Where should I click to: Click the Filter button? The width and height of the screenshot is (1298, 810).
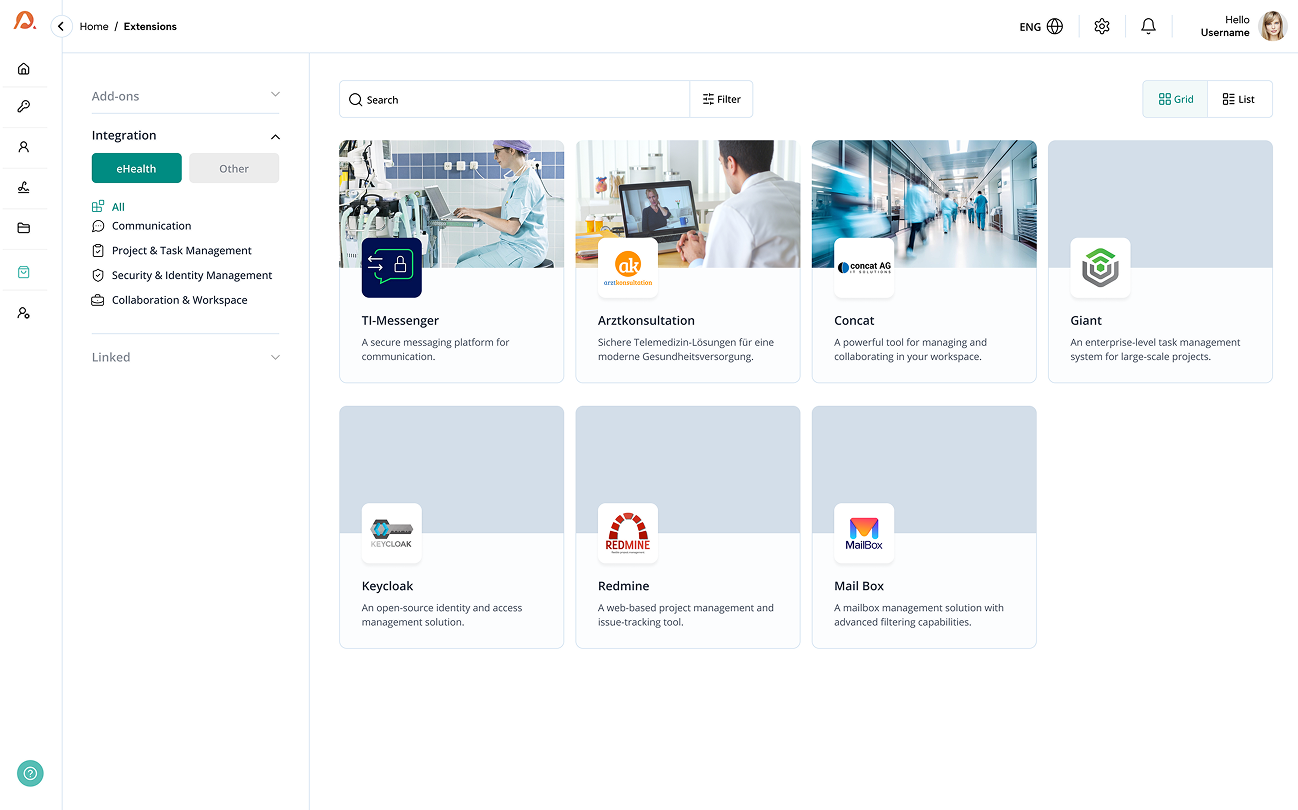click(721, 99)
